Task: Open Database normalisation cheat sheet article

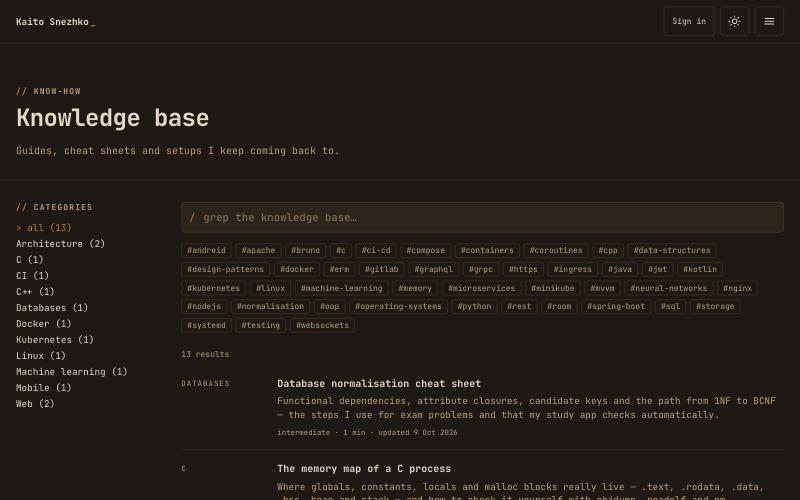Action: pyautogui.click(x=379, y=384)
